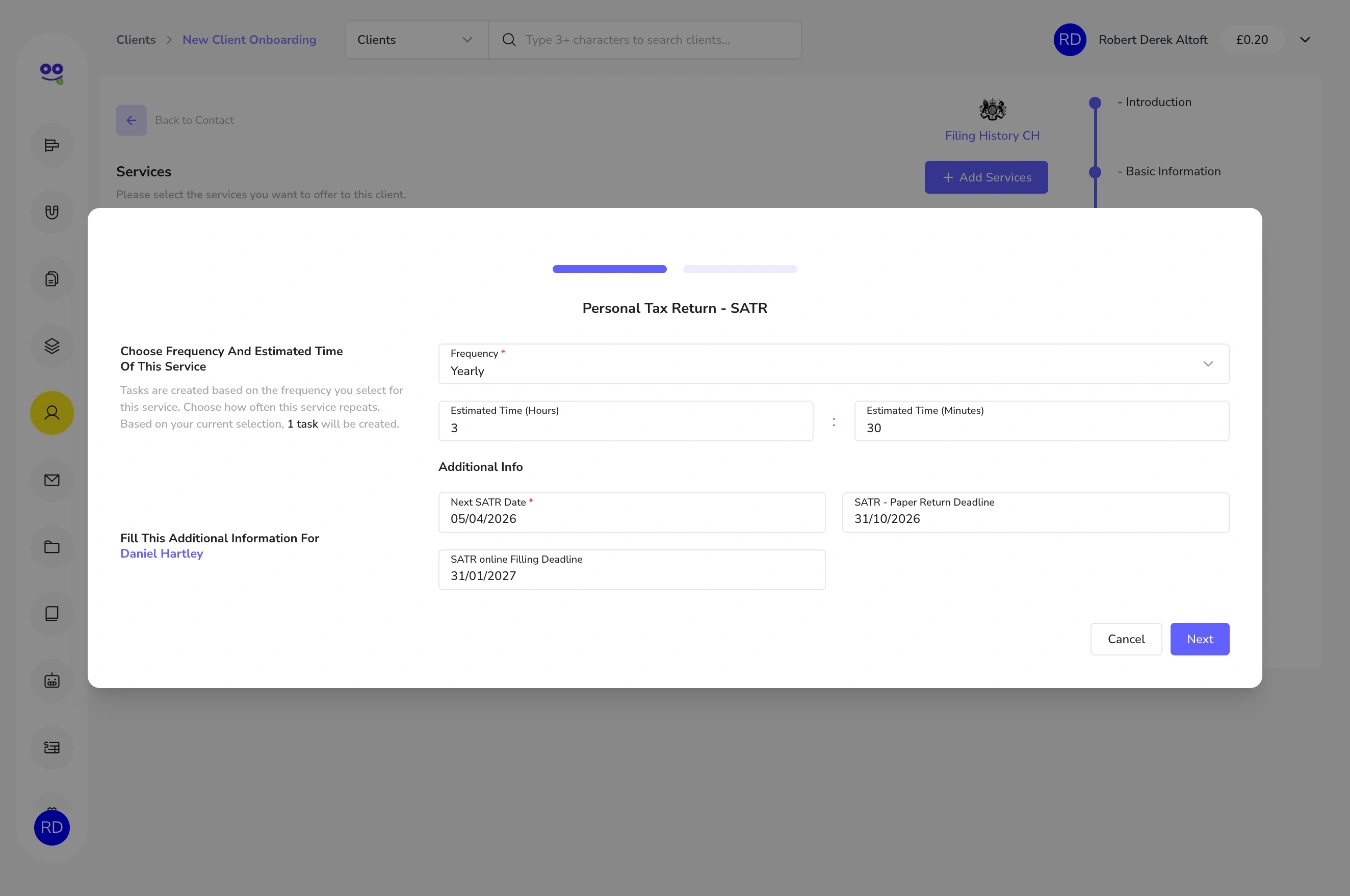Focus the client search box

click(644, 40)
